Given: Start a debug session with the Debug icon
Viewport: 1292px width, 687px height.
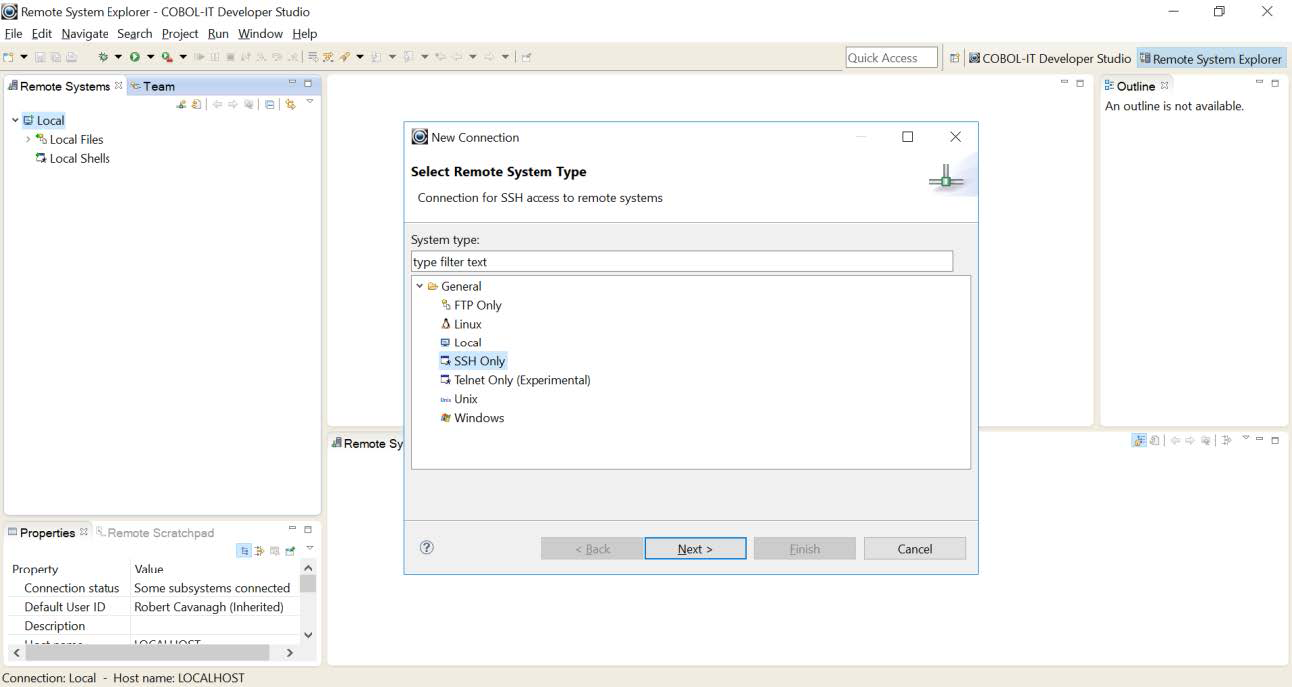Looking at the screenshot, I should click(x=102, y=57).
